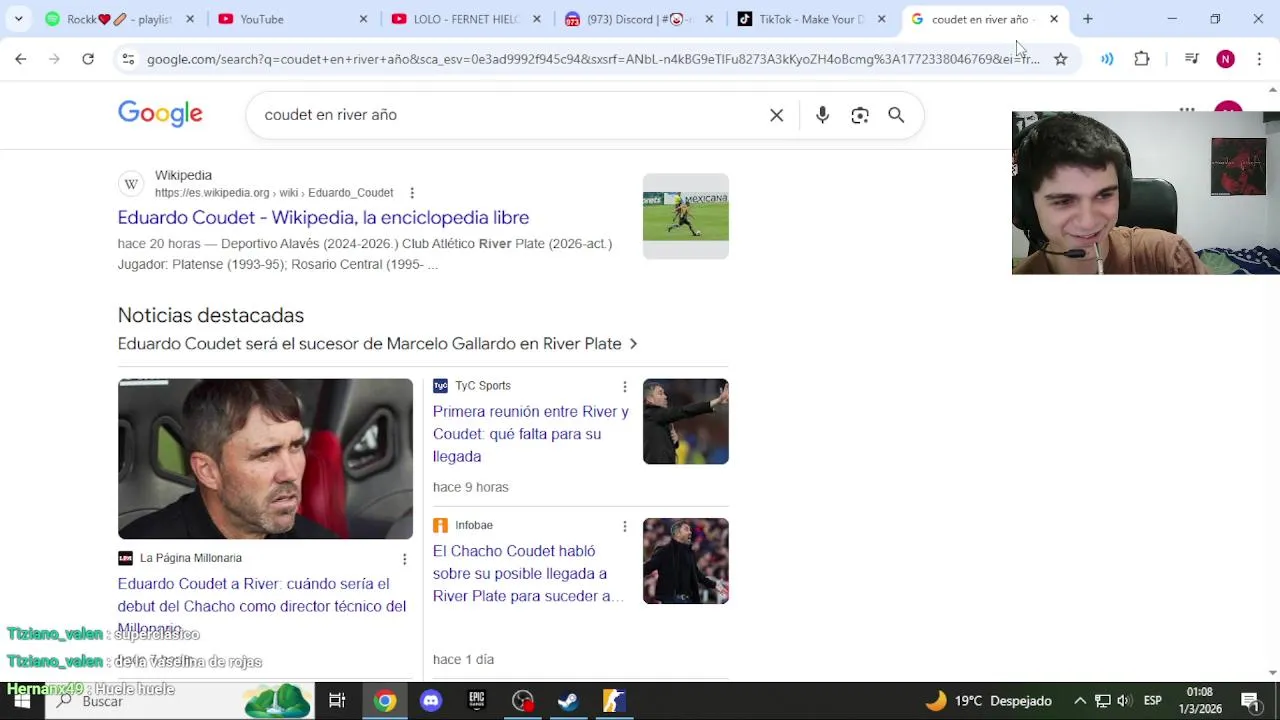The width and height of the screenshot is (1280, 720).
Task: Open the tab search dropdown arrow
Action: [x=18, y=19]
